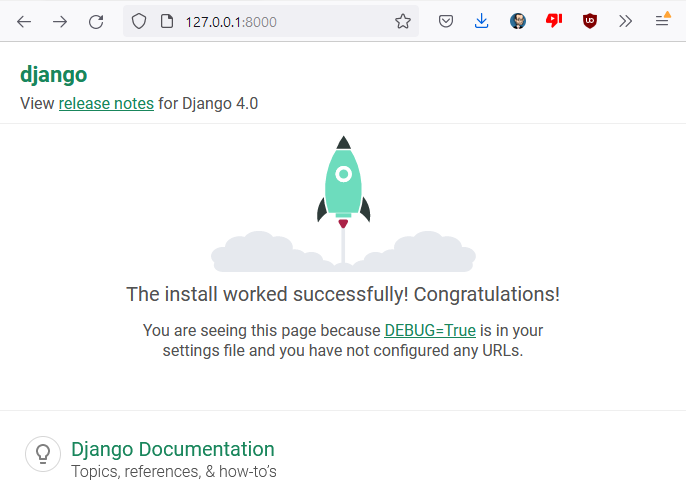Expand the more tools overflow chevron
The height and width of the screenshot is (491, 686).
(x=625, y=21)
